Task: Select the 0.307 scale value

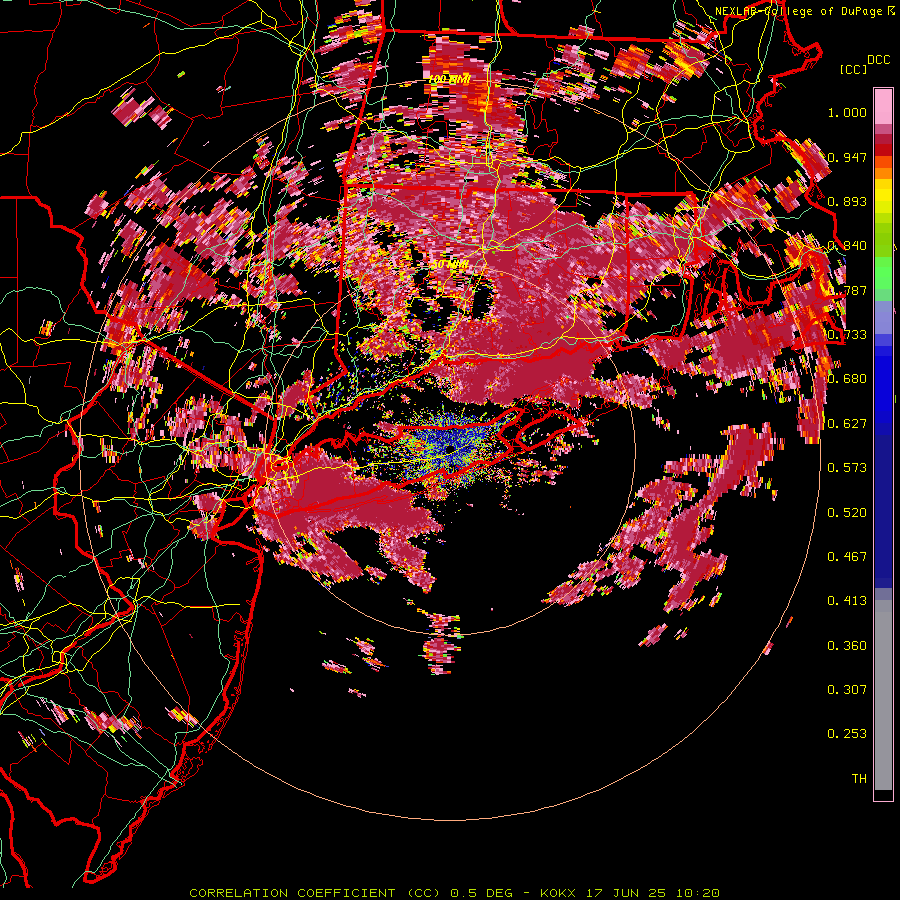Action: 847,690
